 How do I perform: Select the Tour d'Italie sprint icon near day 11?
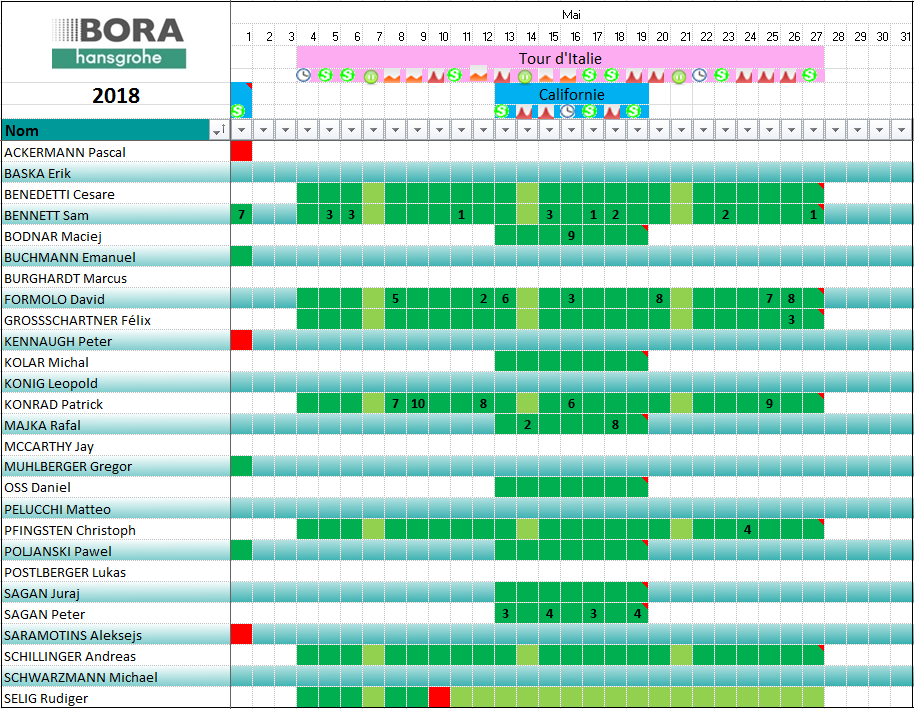pyautogui.click(x=455, y=75)
